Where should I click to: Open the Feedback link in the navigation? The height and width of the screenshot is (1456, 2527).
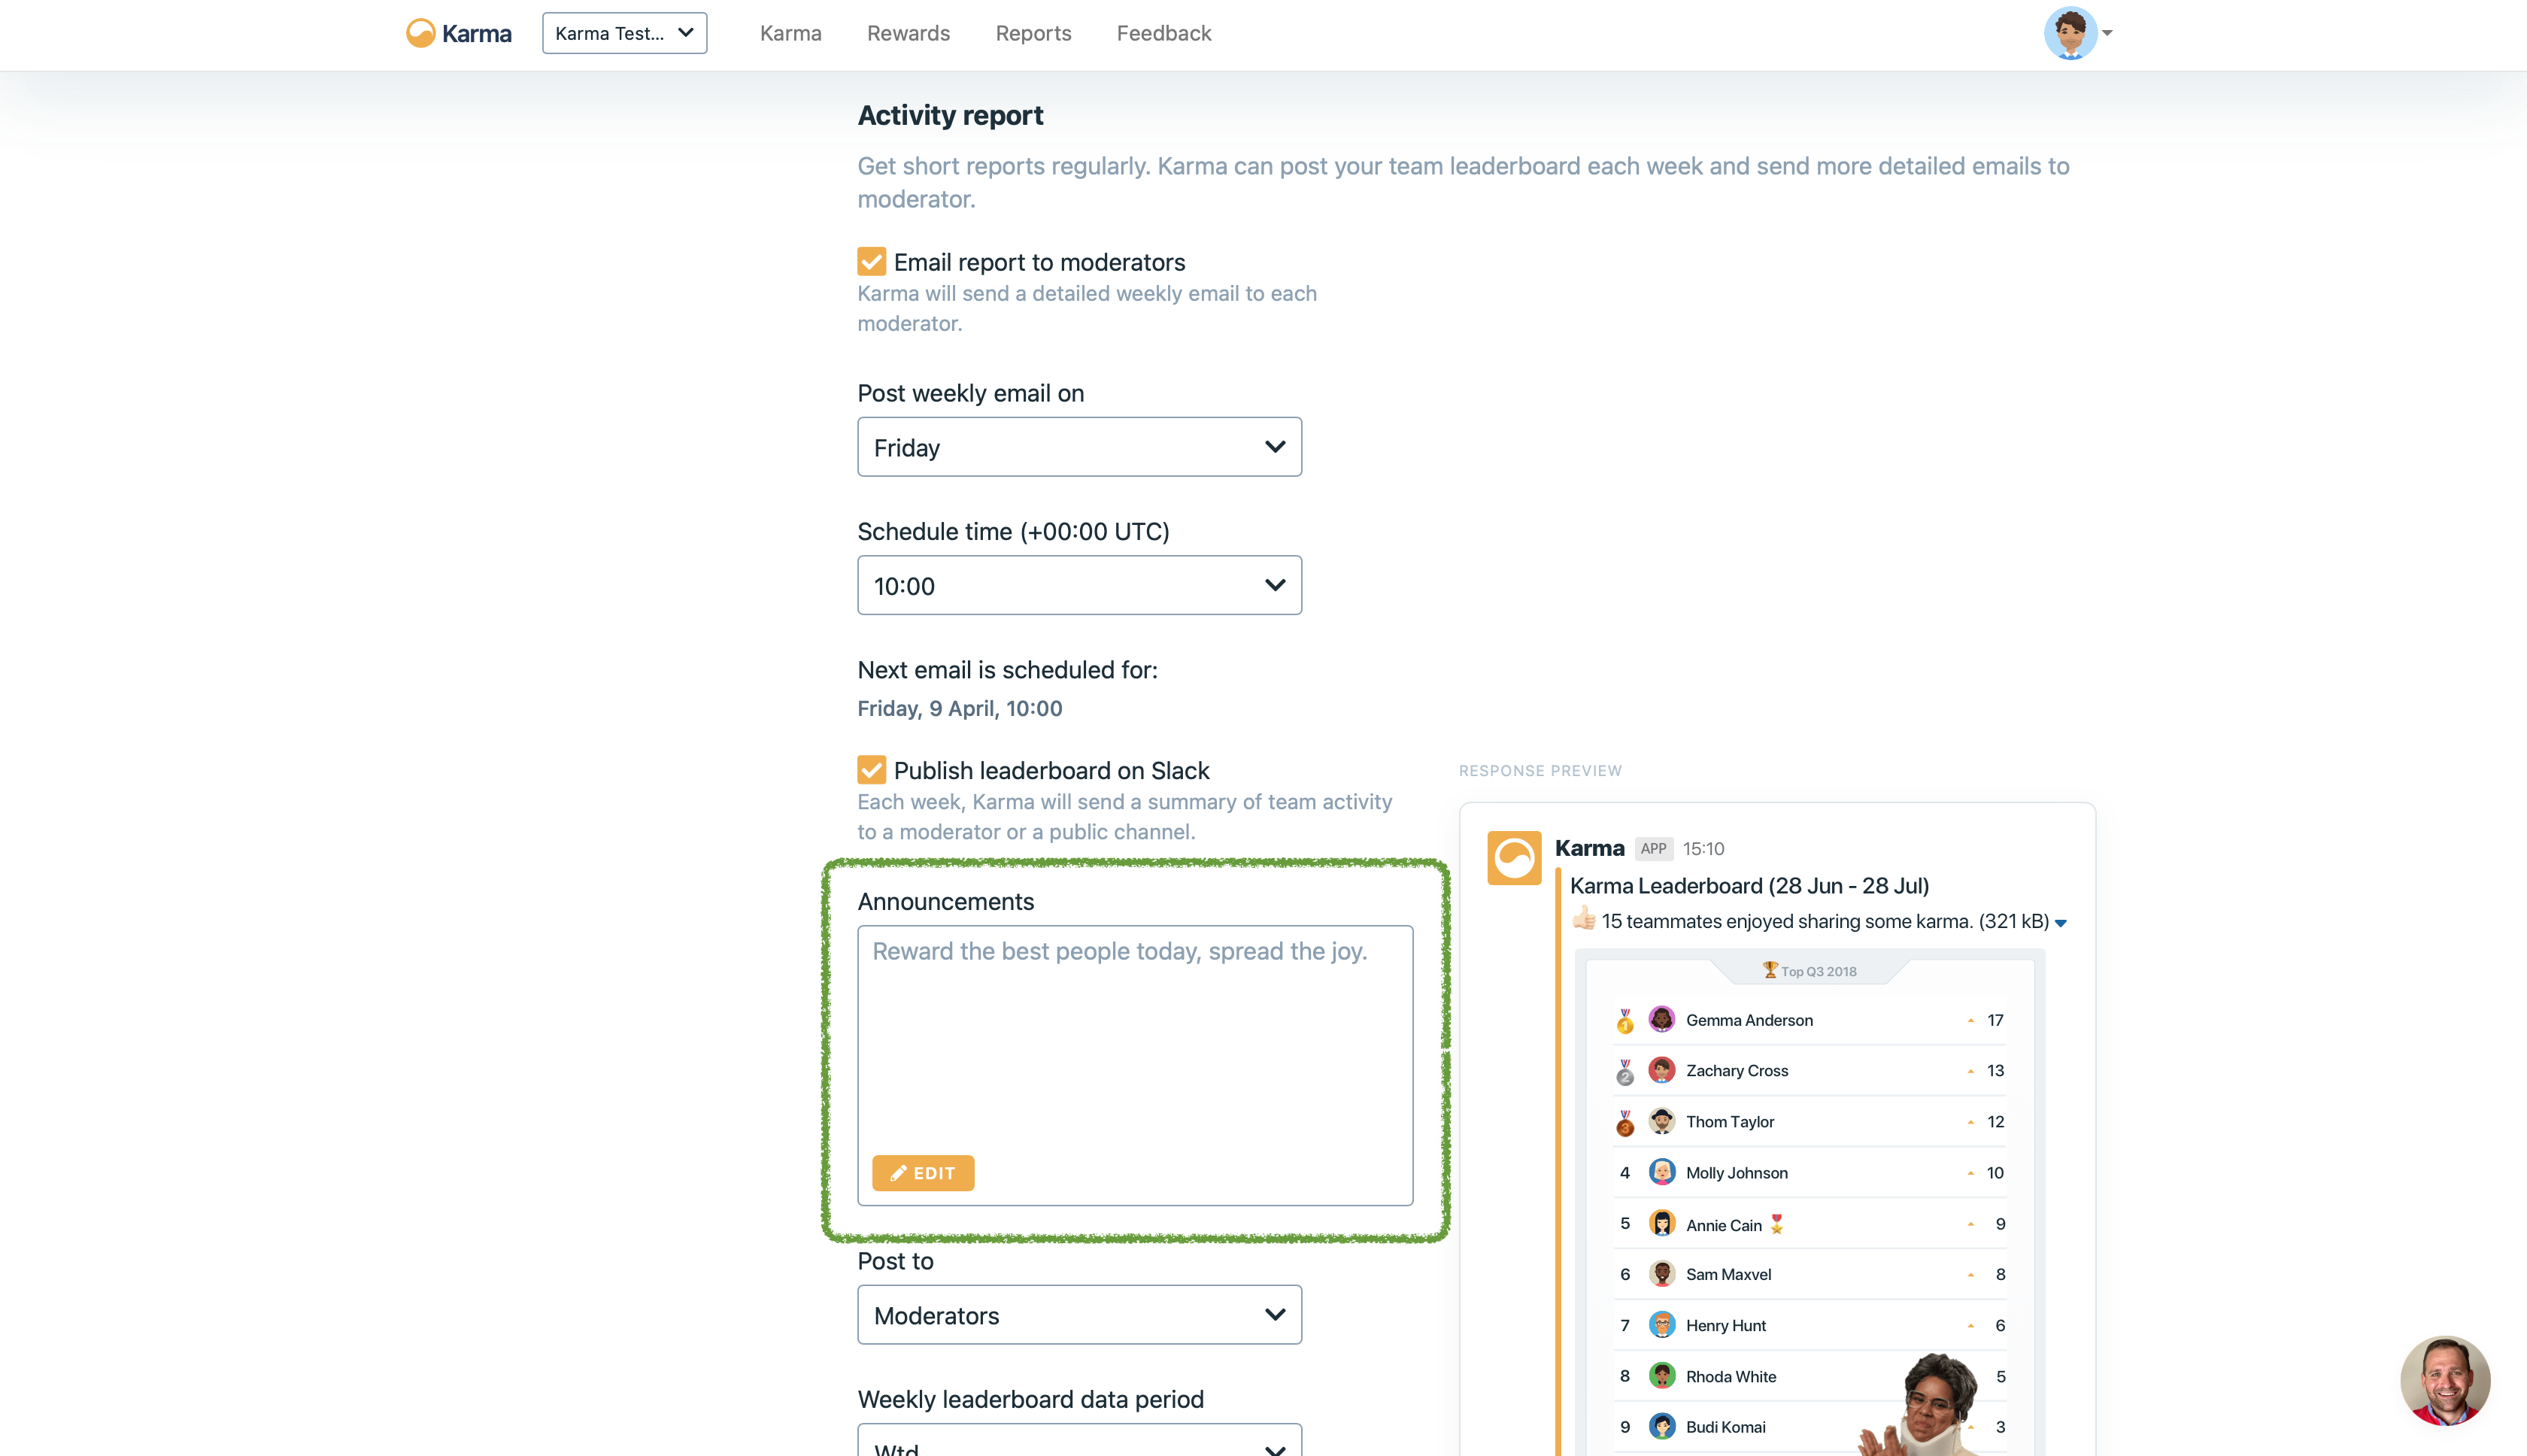(x=1163, y=33)
